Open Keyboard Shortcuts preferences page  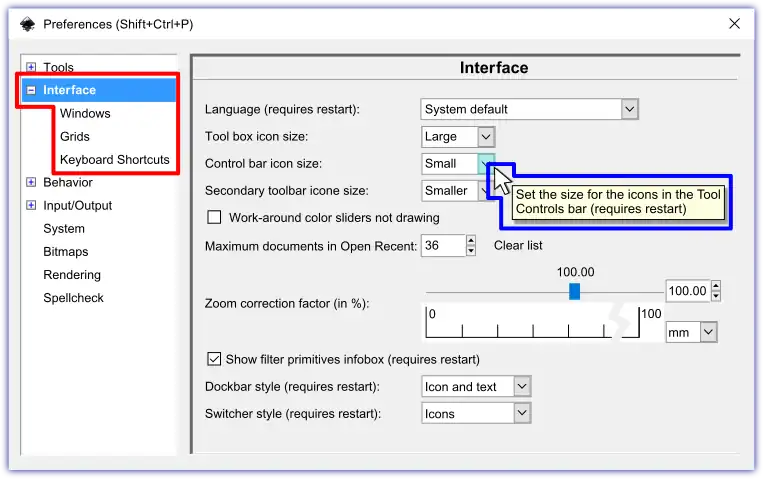114,159
